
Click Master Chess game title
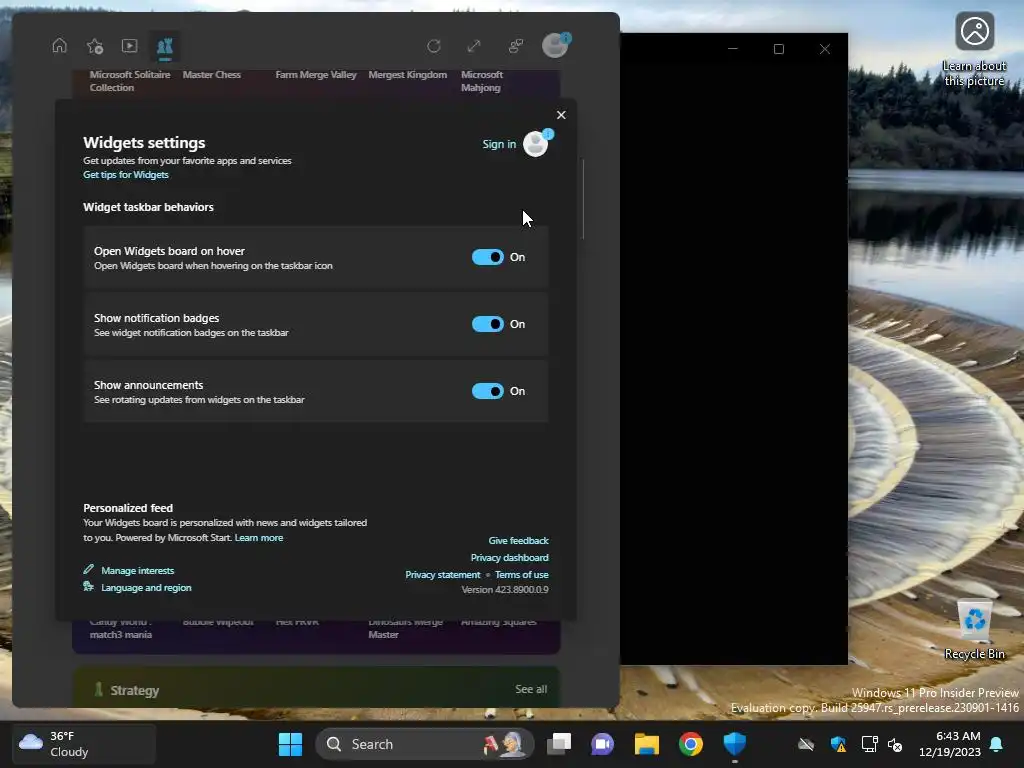pyautogui.click(x=212, y=74)
